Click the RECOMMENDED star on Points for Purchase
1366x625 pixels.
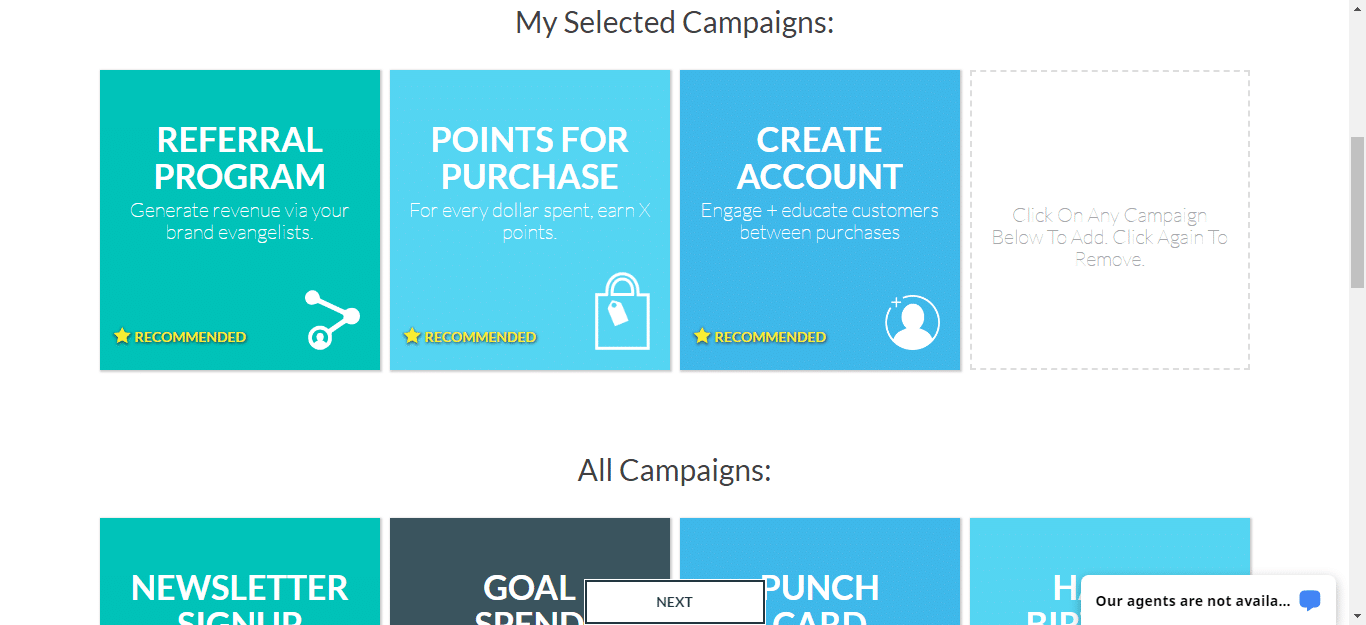pos(412,337)
